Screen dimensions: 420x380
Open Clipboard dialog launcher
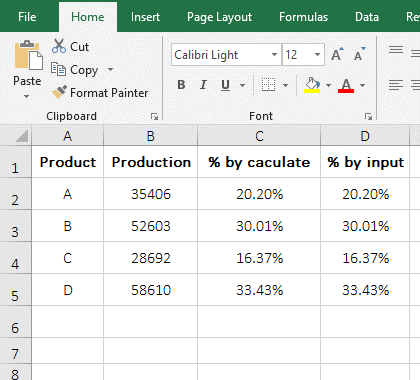[154, 116]
